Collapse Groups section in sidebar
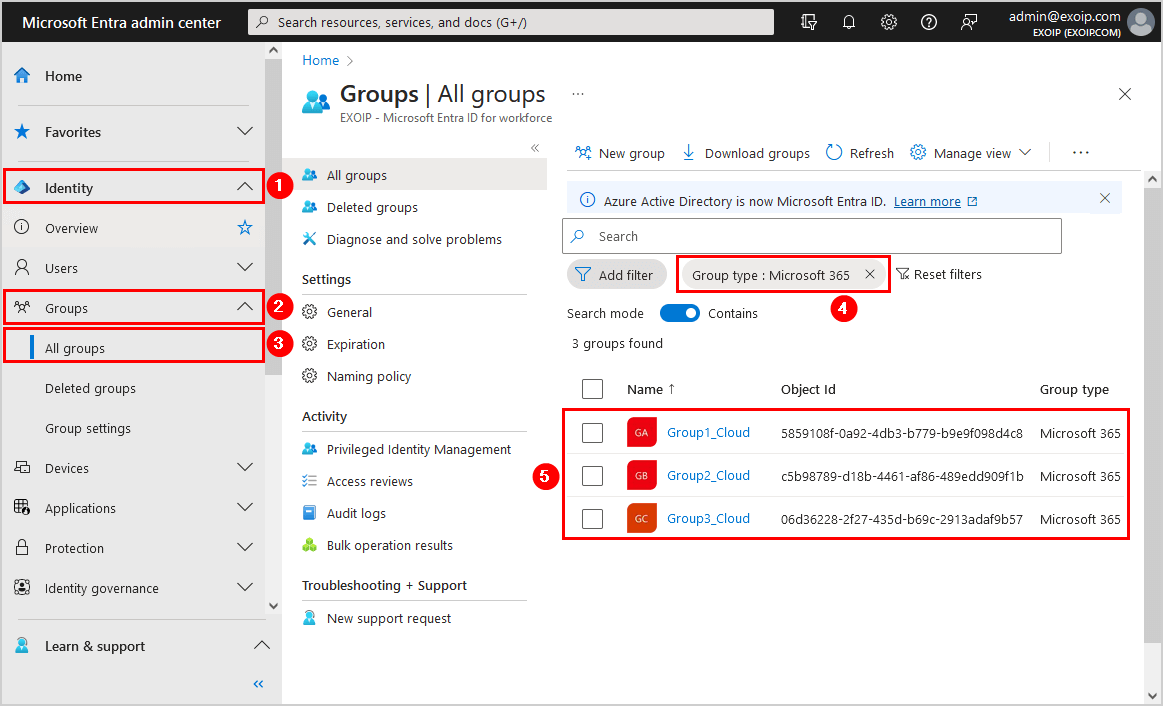Image resolution: width=1163 pixels, height=706 pixels. point(245,307)
